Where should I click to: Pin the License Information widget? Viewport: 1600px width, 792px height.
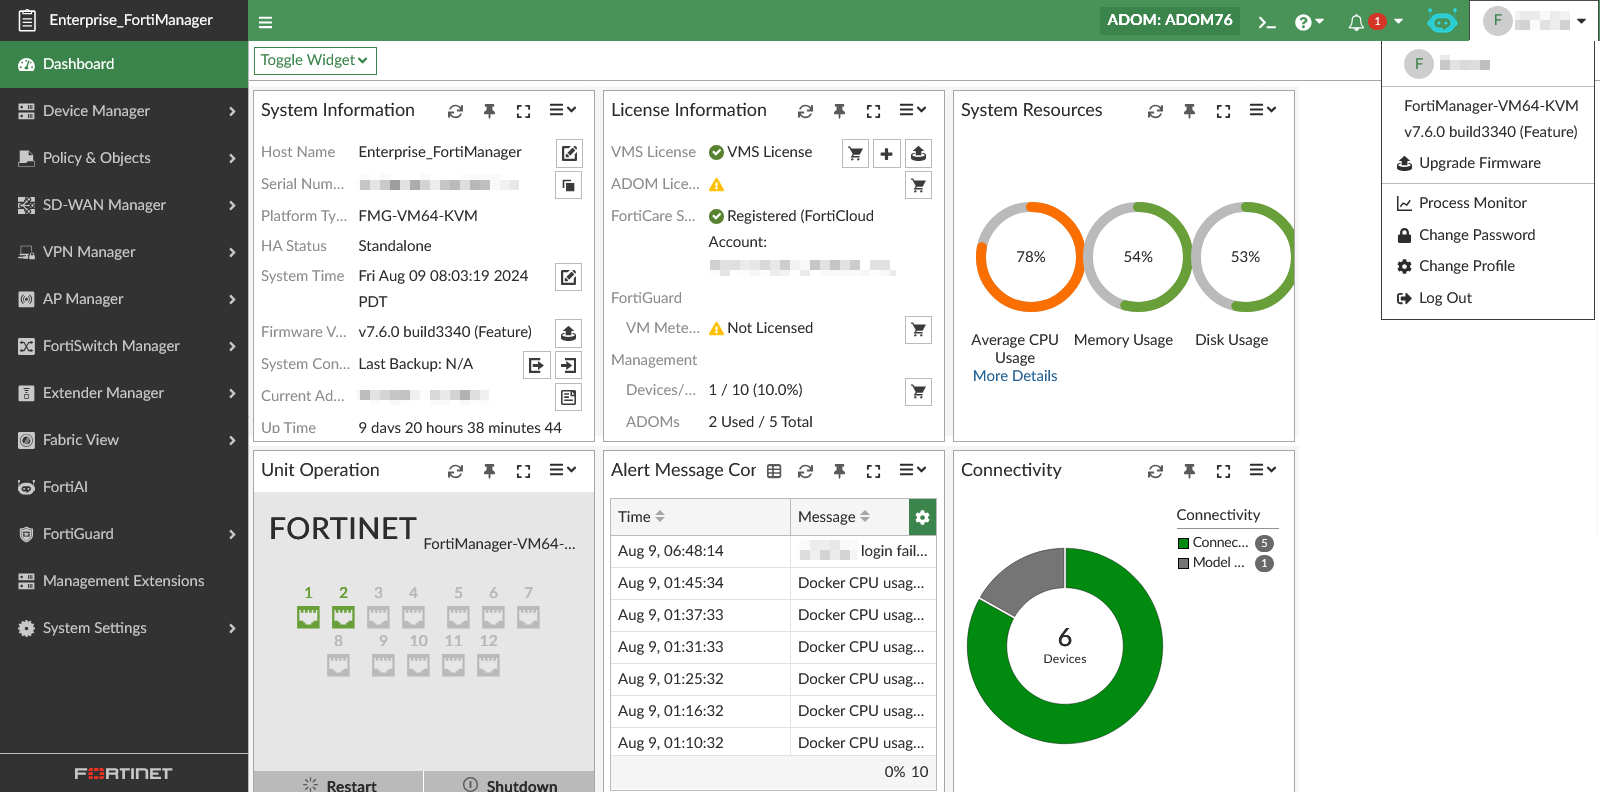(x=839, y=111)
